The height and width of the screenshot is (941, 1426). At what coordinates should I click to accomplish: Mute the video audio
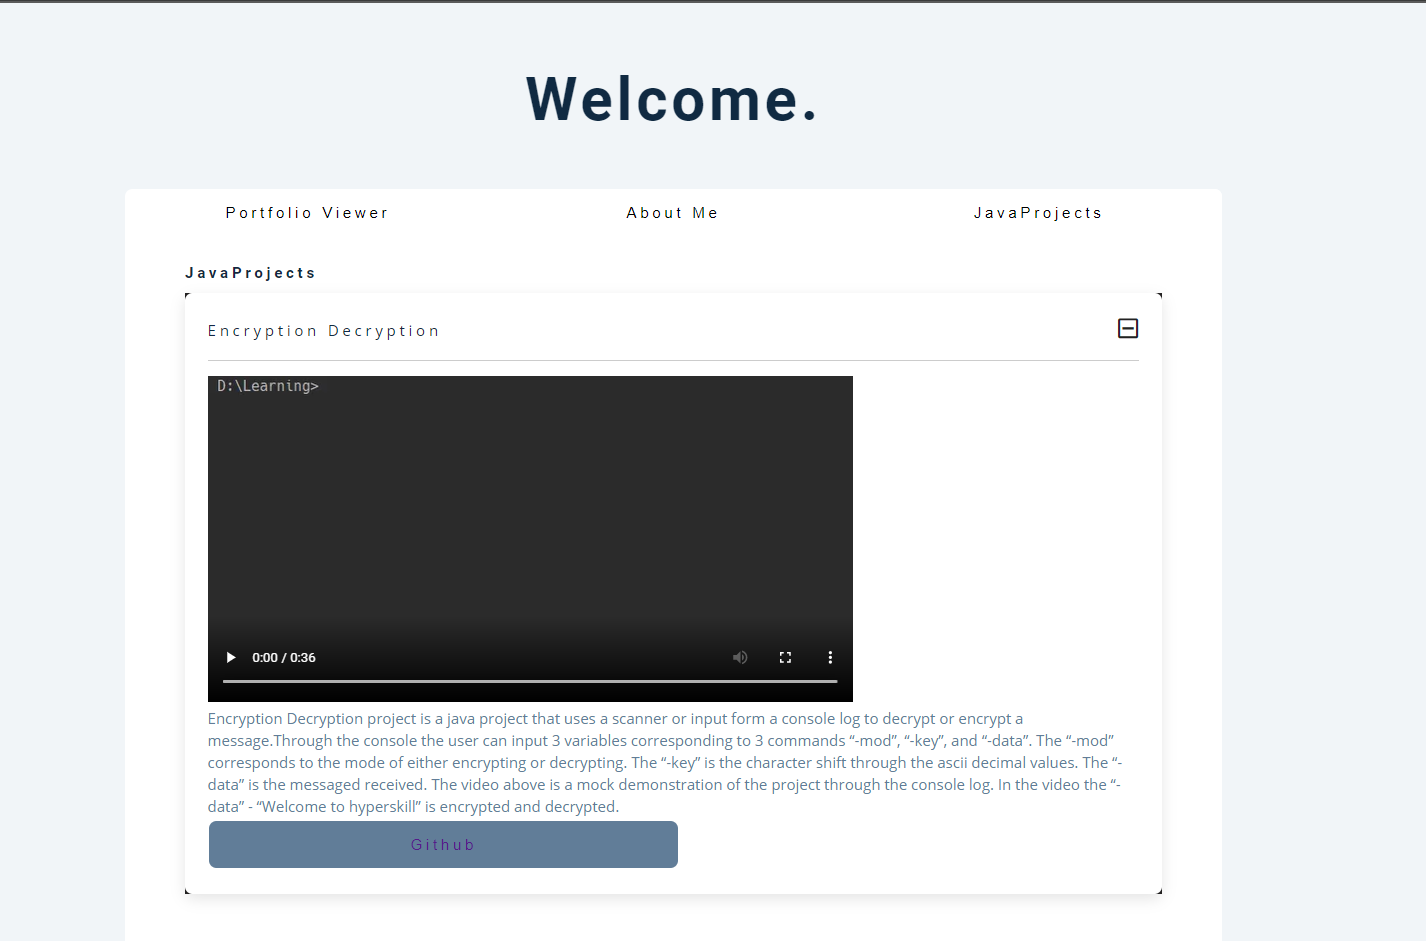[x=740, y=657]
